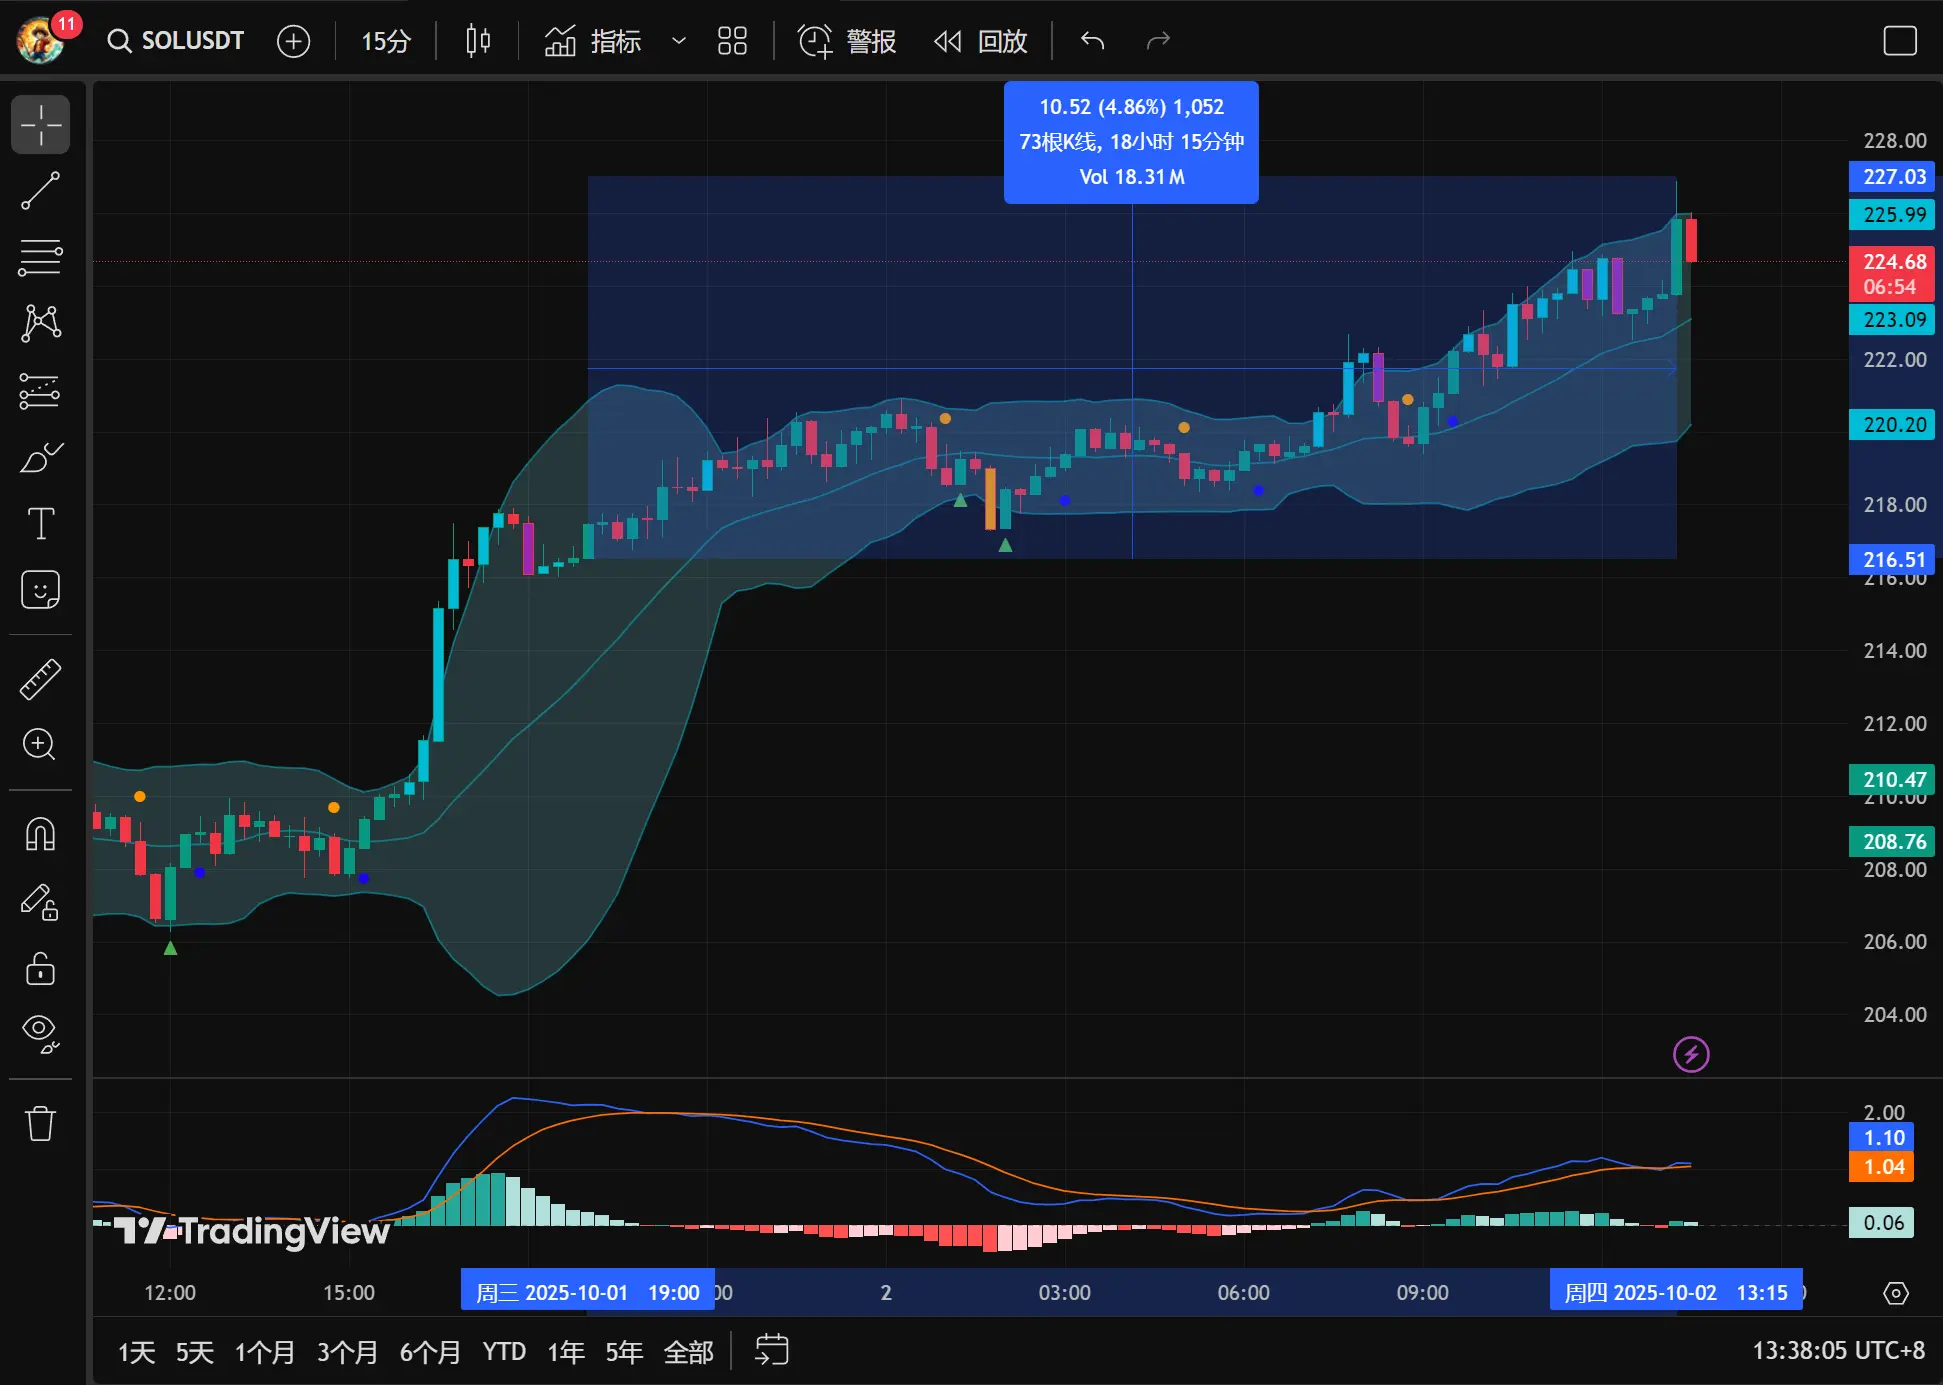Click the 警报 alert button
The width and height of the screenshot is (1943, 1385).
tap(847, 41)
